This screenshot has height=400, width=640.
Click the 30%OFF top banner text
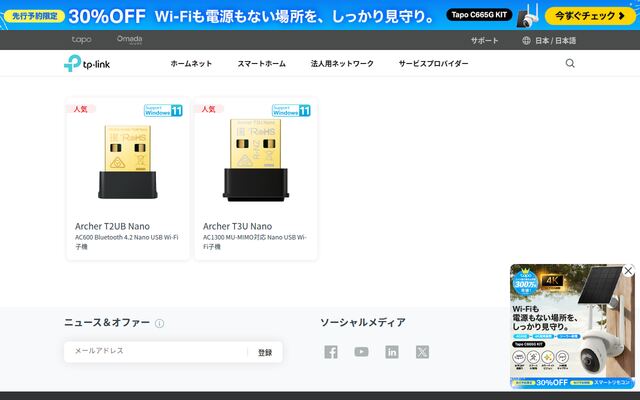107,16
